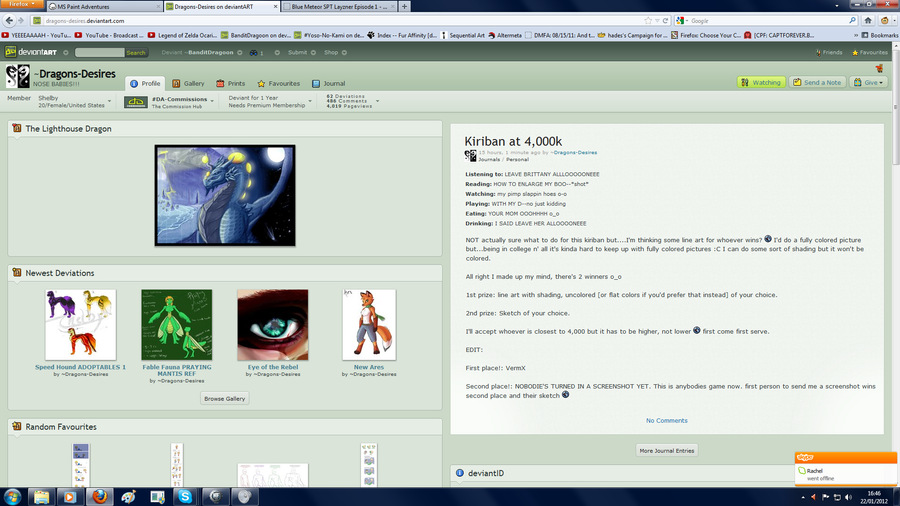Screen dimensions: 900x506
Task: Open the Prints tab
Action: (231, 83)
